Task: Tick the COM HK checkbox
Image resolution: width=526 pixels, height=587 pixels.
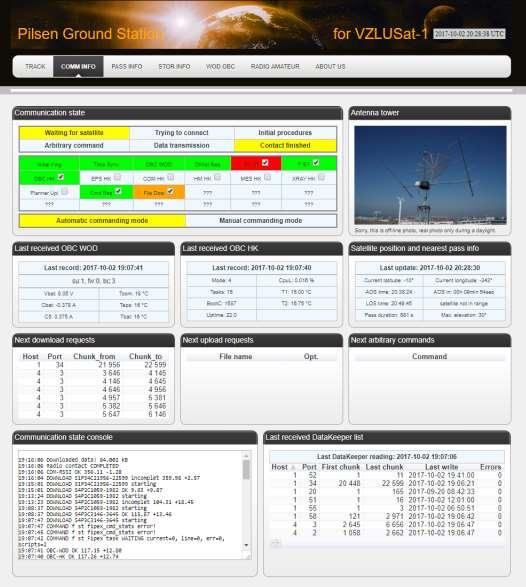Action: click(171, 177)
